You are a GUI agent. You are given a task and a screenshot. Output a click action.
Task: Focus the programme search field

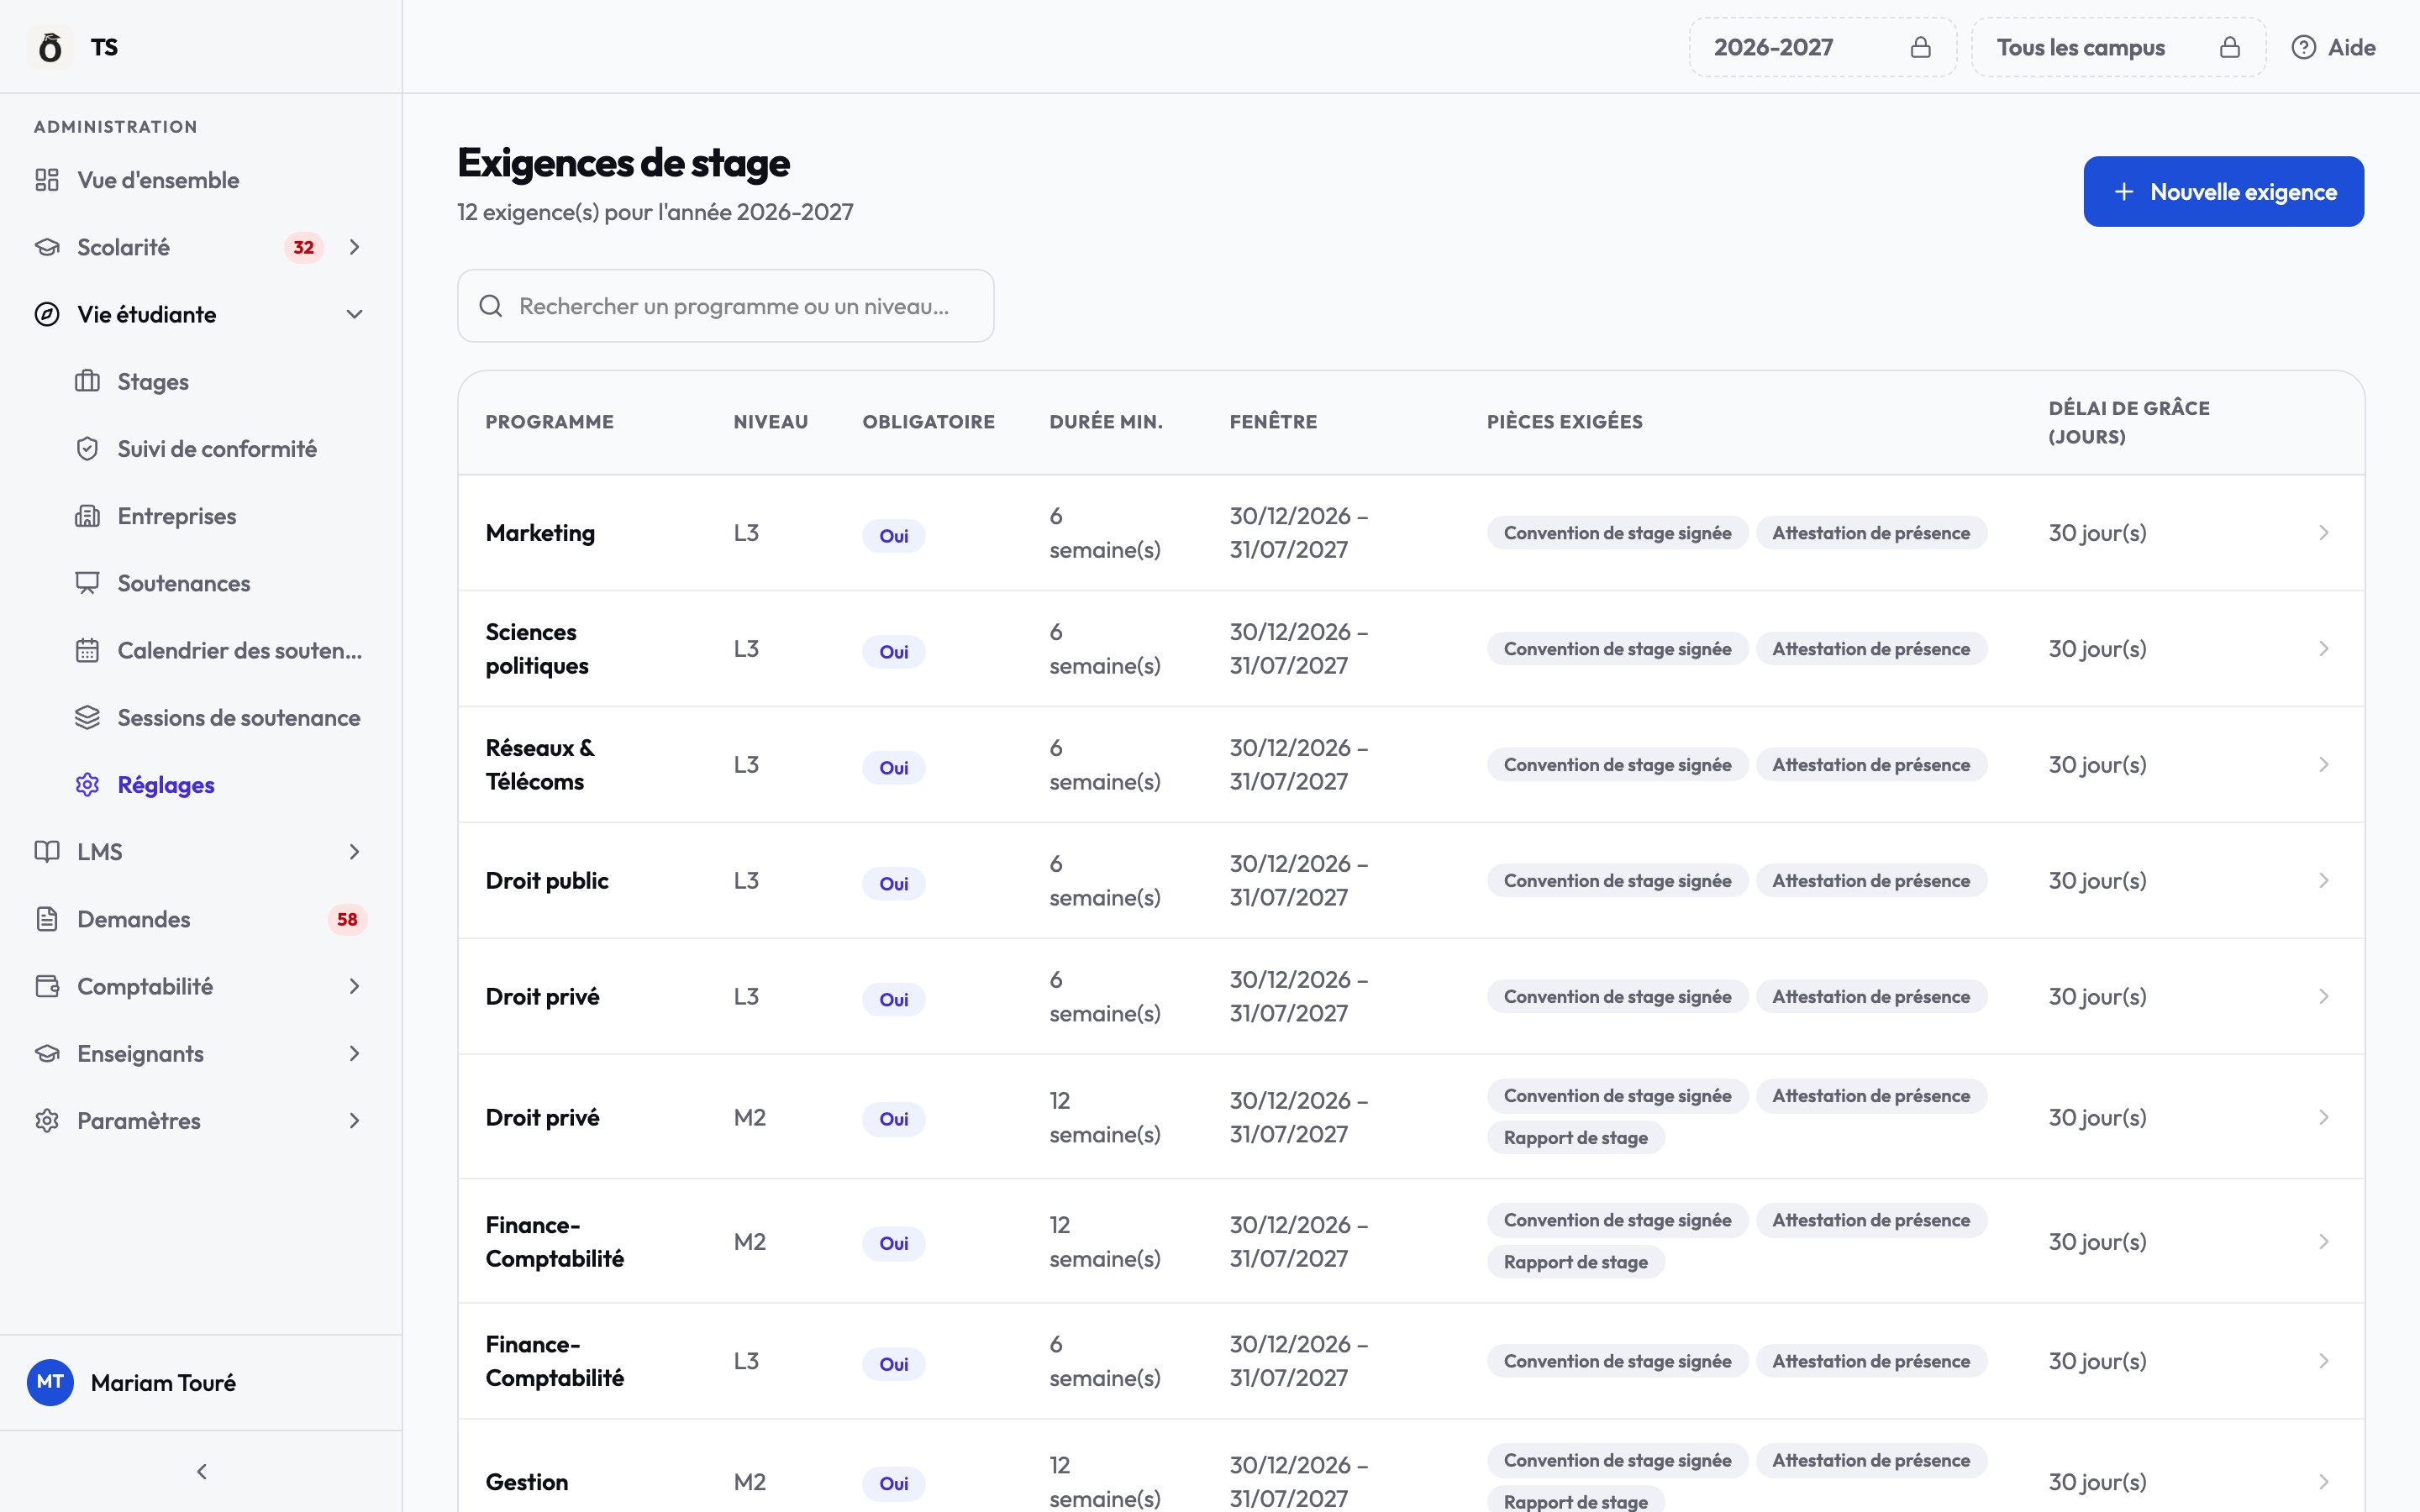point(725,306)
